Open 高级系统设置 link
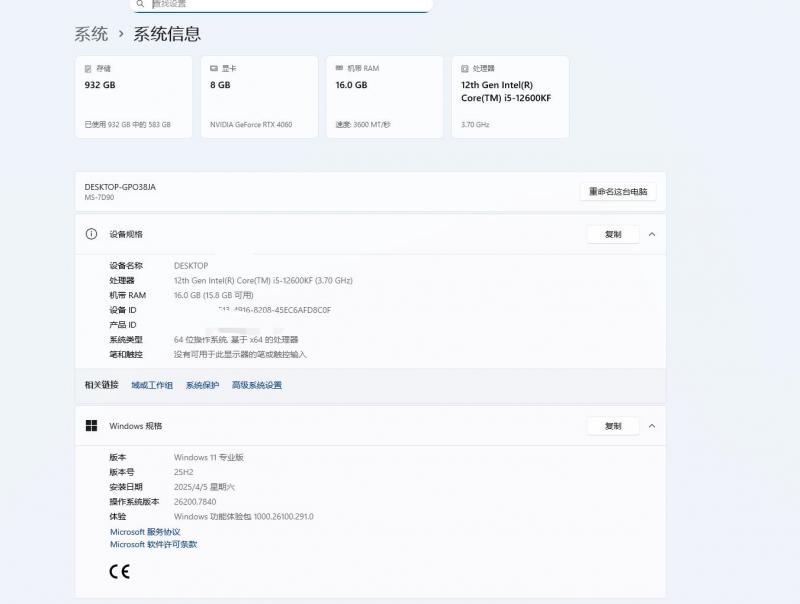The width and height of the screenshot is (800, 604). point(257,385)
